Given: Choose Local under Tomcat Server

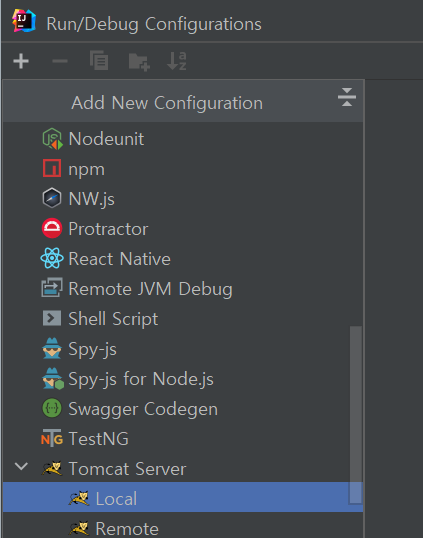Looking at the screenshot, I should (x=183, y=497).
